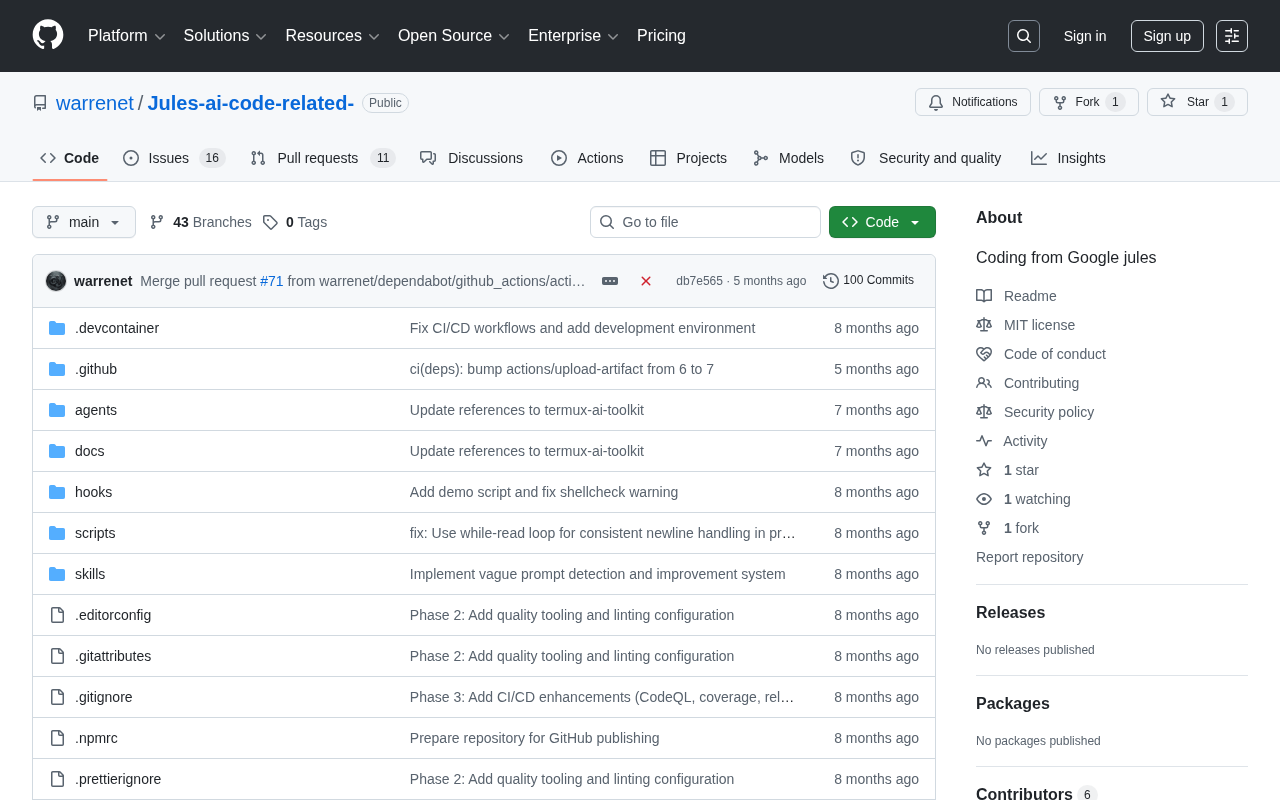This screenshot has height=800, width=1280.
Task: Click the eye icon beside '1 watching'
Action: (x=984, y=499)
